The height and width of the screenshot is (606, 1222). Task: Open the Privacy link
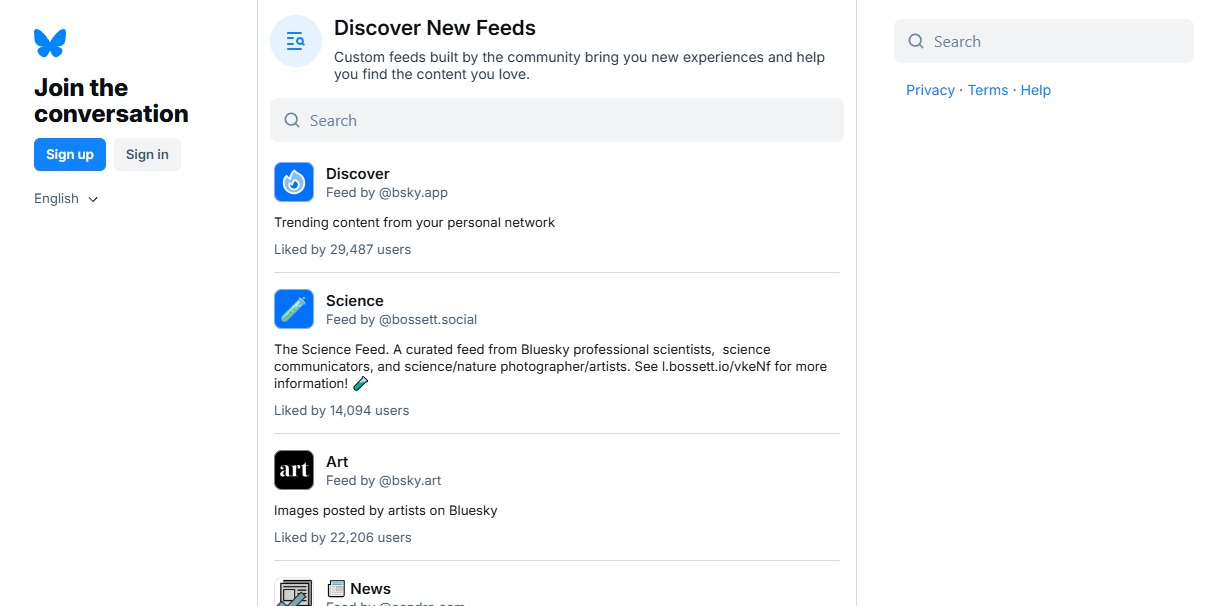pyautogui.click(x=930, y=90)
